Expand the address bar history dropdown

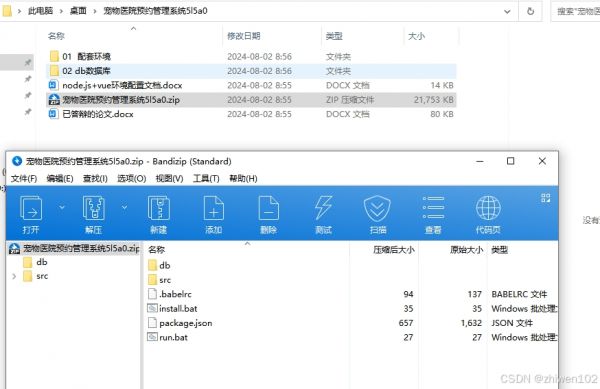[x=507, y=11]
